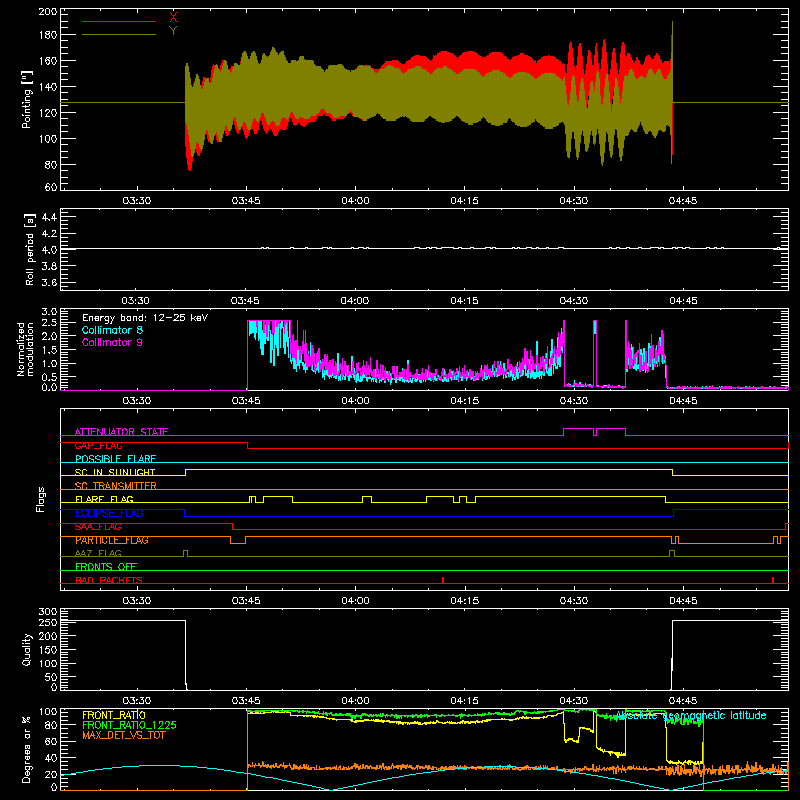Viewport: 800px width, 800px height.
Task: Click the FRONT_RATIO_1225 legend entry
Action: tap(130, 725)
